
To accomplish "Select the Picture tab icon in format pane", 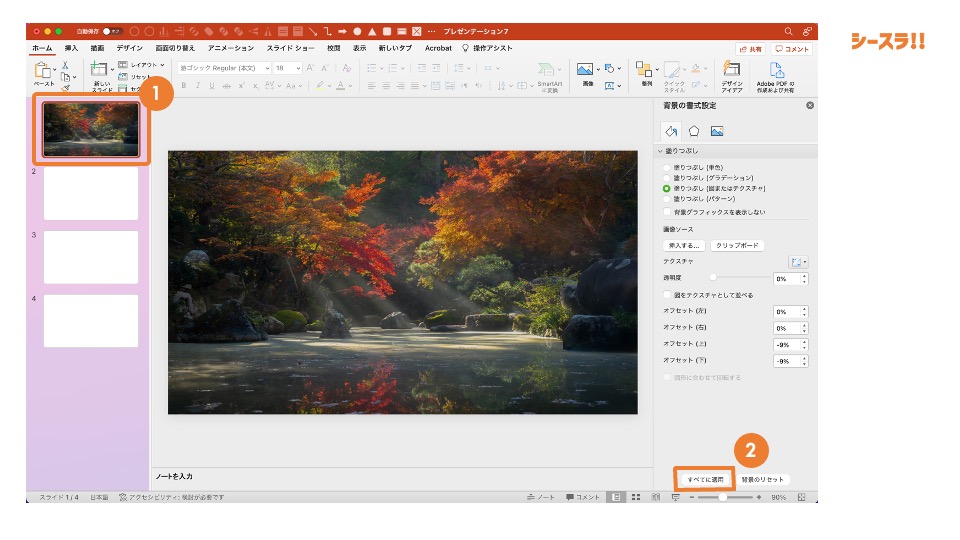I will [717, 131].
